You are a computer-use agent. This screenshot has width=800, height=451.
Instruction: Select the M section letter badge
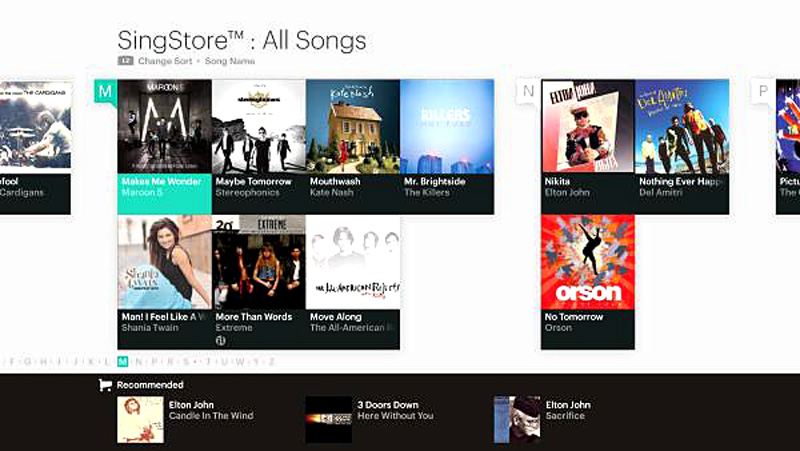pyautogui.click(x=105, y=91)
